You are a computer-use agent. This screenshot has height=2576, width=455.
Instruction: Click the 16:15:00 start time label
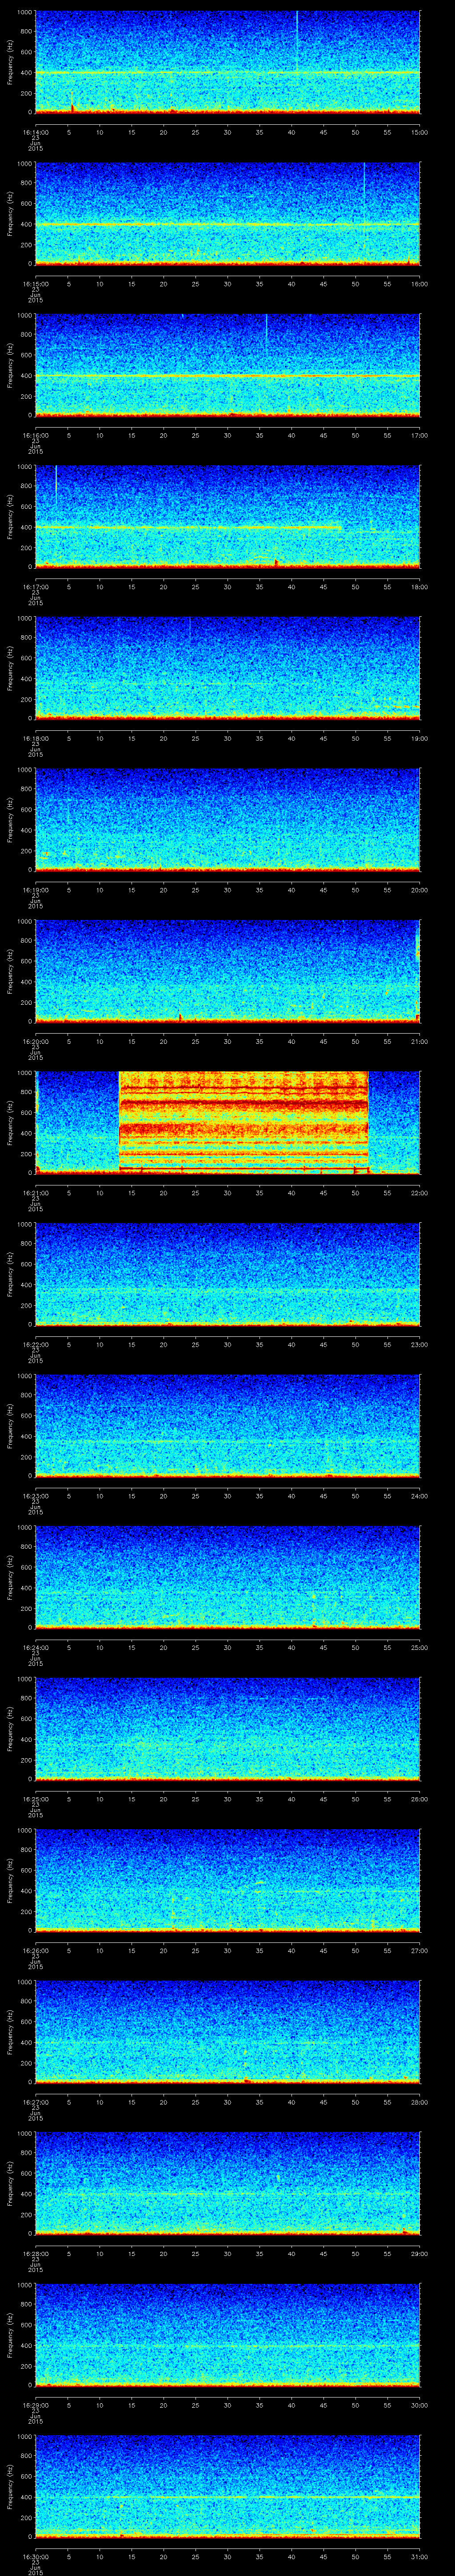coord(36,284)
